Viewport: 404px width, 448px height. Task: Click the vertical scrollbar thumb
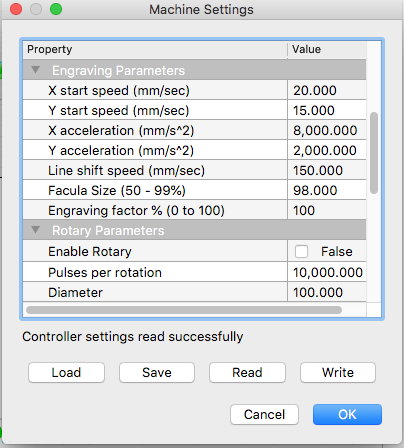(374, 153)
